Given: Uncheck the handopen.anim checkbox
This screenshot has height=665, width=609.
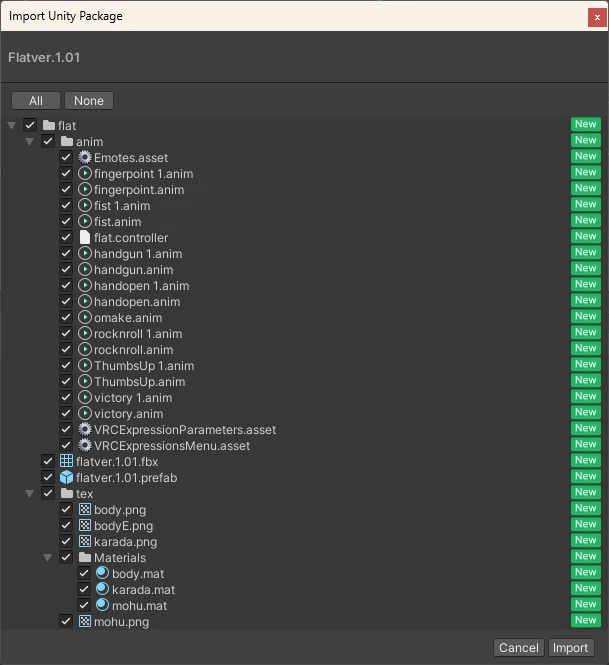Looking at the screenshot, I should click(66, 302).
